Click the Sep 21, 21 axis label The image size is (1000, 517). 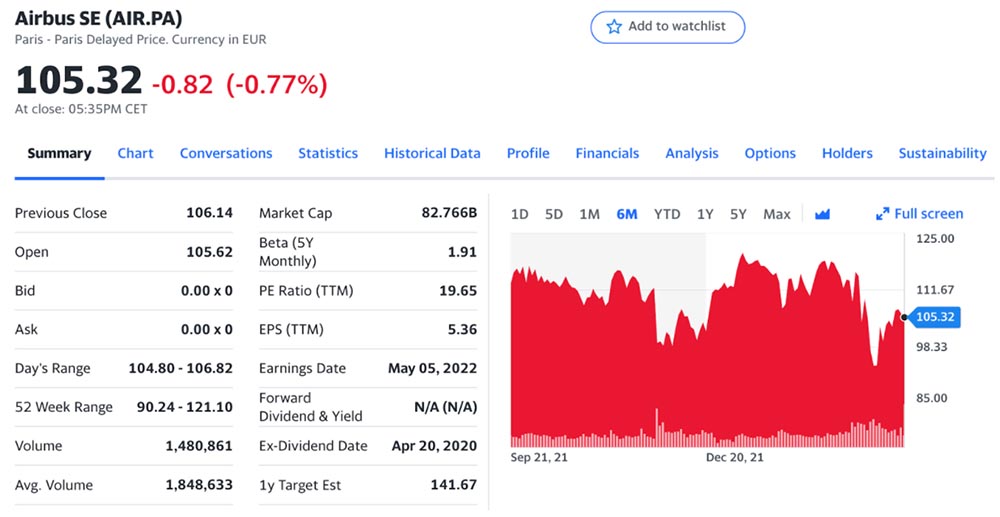[539, 458]
